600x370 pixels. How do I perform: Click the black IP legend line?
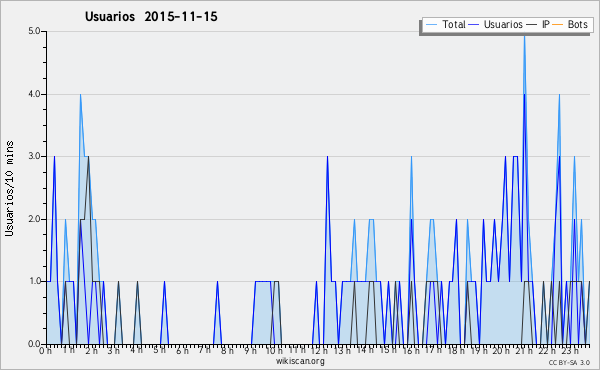click(x=532, y=25)
